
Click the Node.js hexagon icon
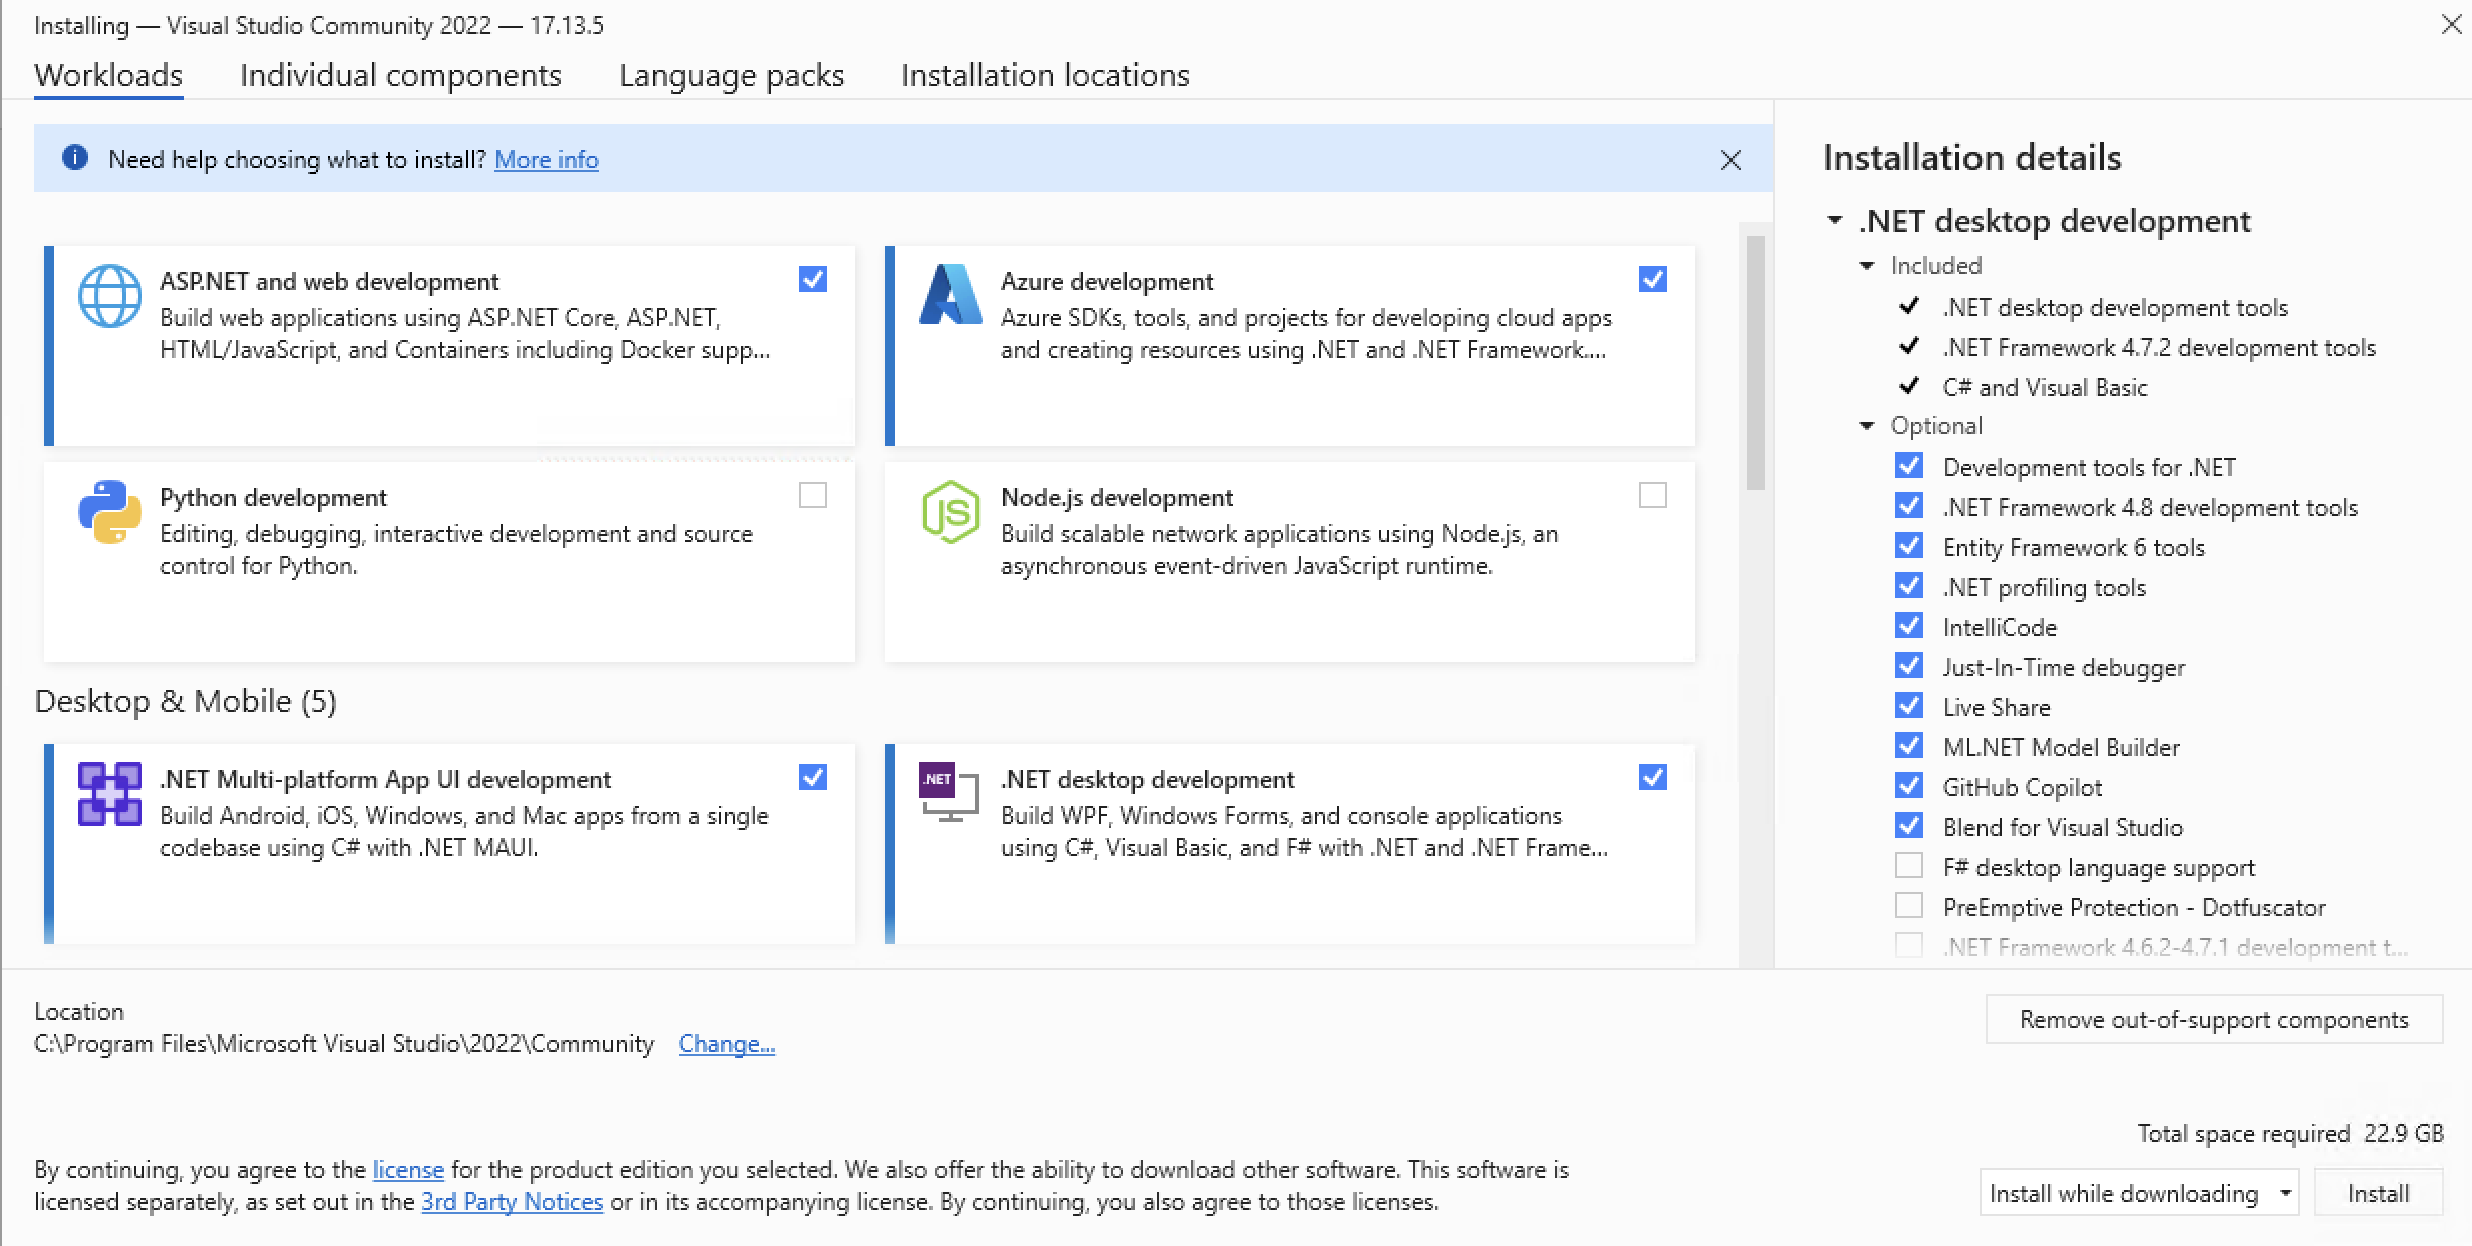950,511
